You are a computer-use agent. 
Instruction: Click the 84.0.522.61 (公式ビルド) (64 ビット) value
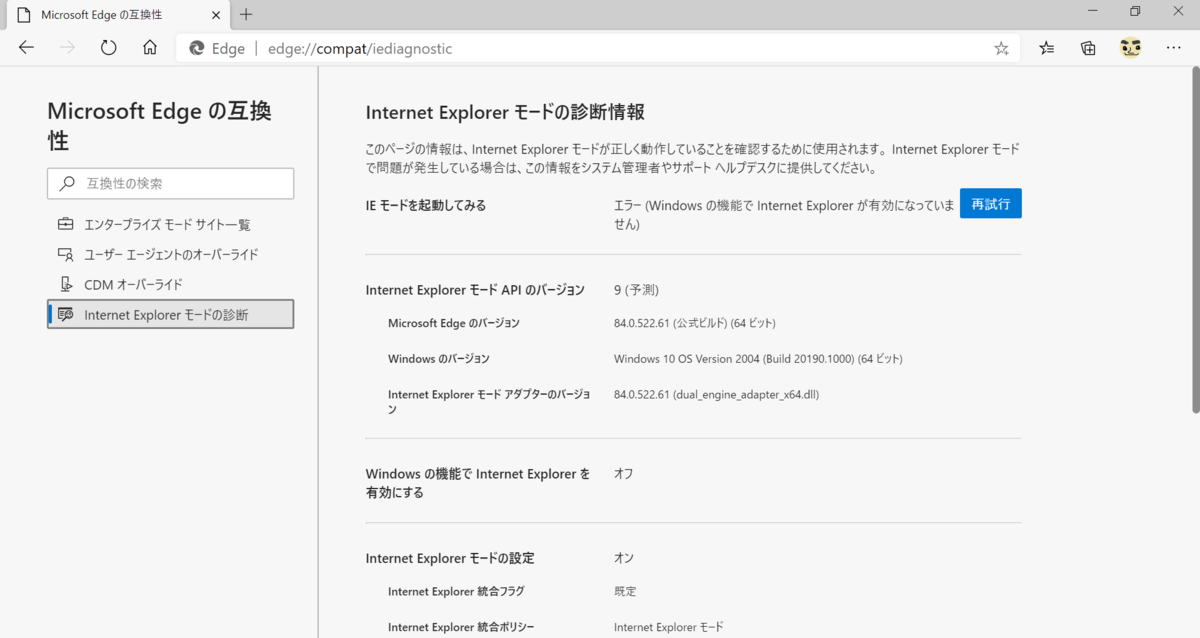(x=695, y=323)
